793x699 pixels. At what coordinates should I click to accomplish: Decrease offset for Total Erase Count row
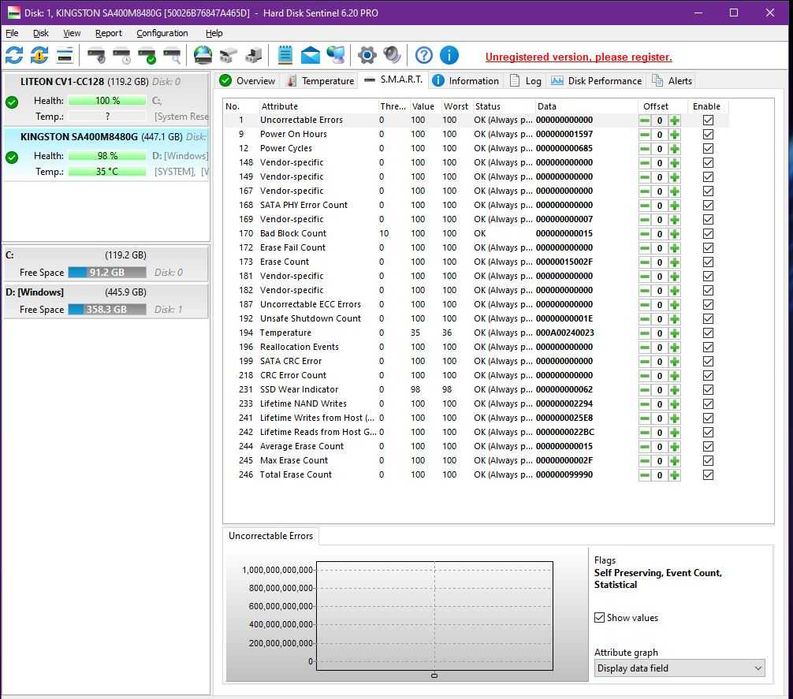(645, 475)
